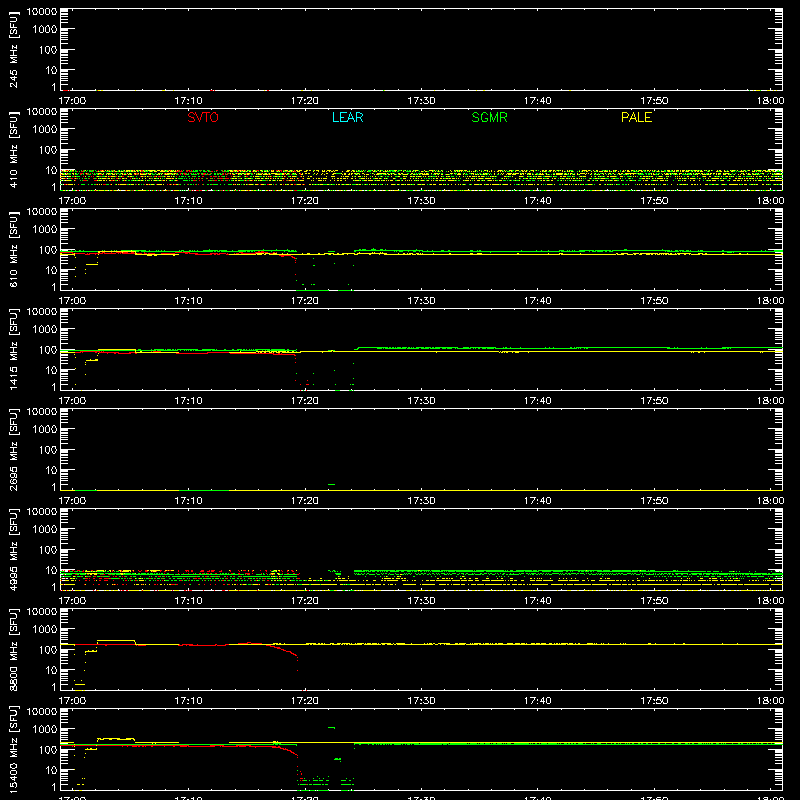Click 17:10 under the 1415 MHz panel

click(188, 401)
